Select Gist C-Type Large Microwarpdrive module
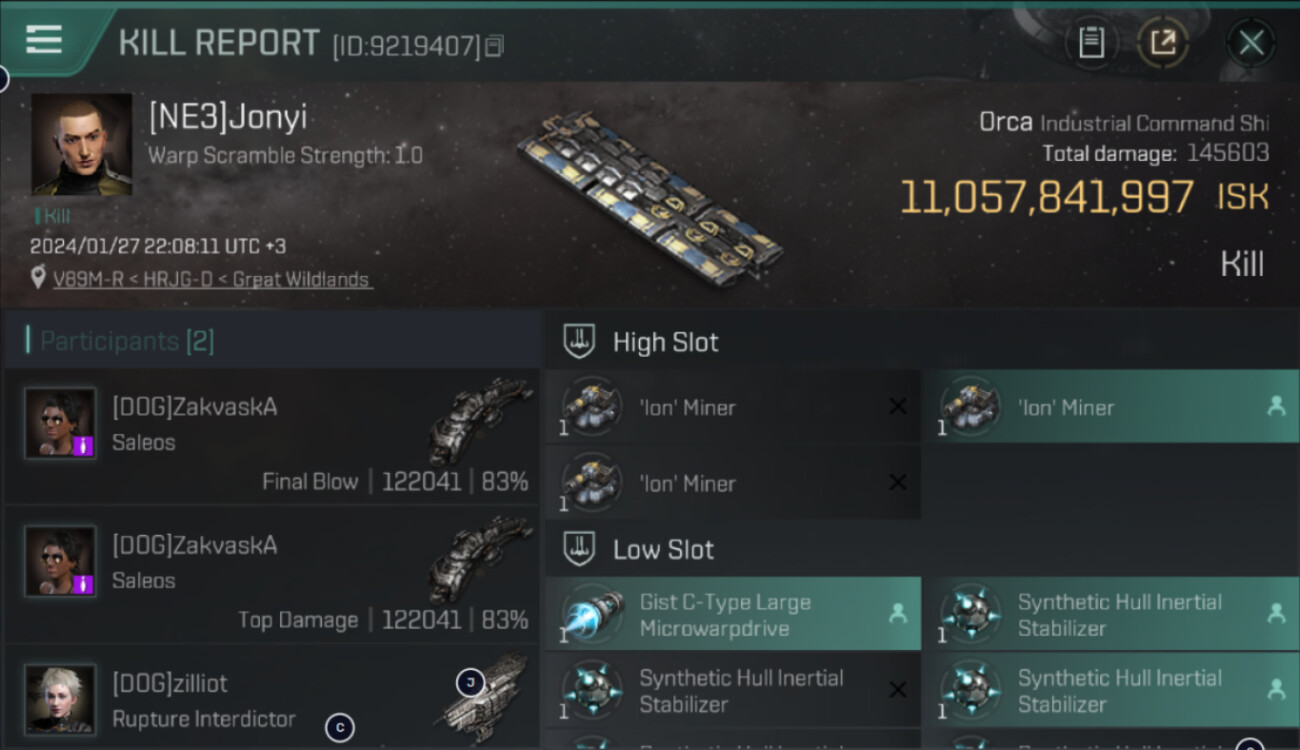The image size is (1300, 750). pyautogui.click(x=732, y=615)
